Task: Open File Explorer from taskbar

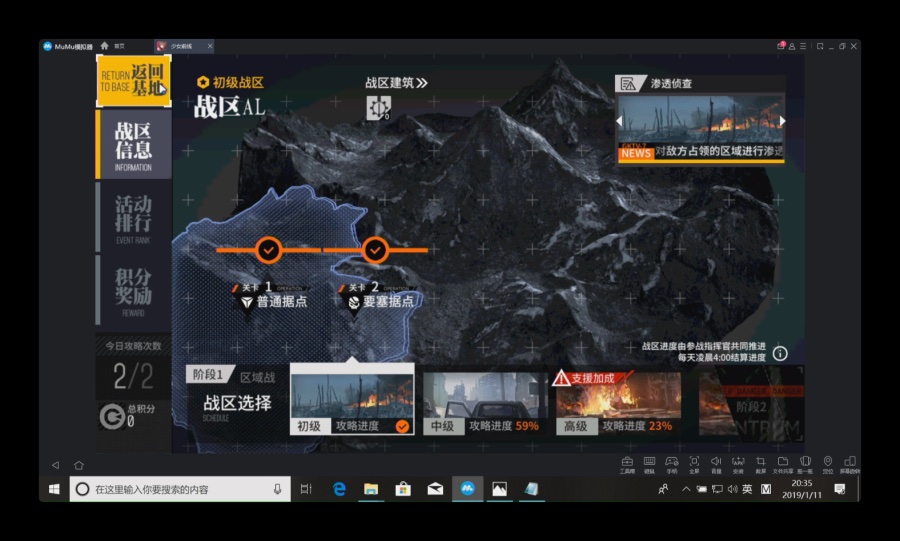Action: tap(371, 489)
